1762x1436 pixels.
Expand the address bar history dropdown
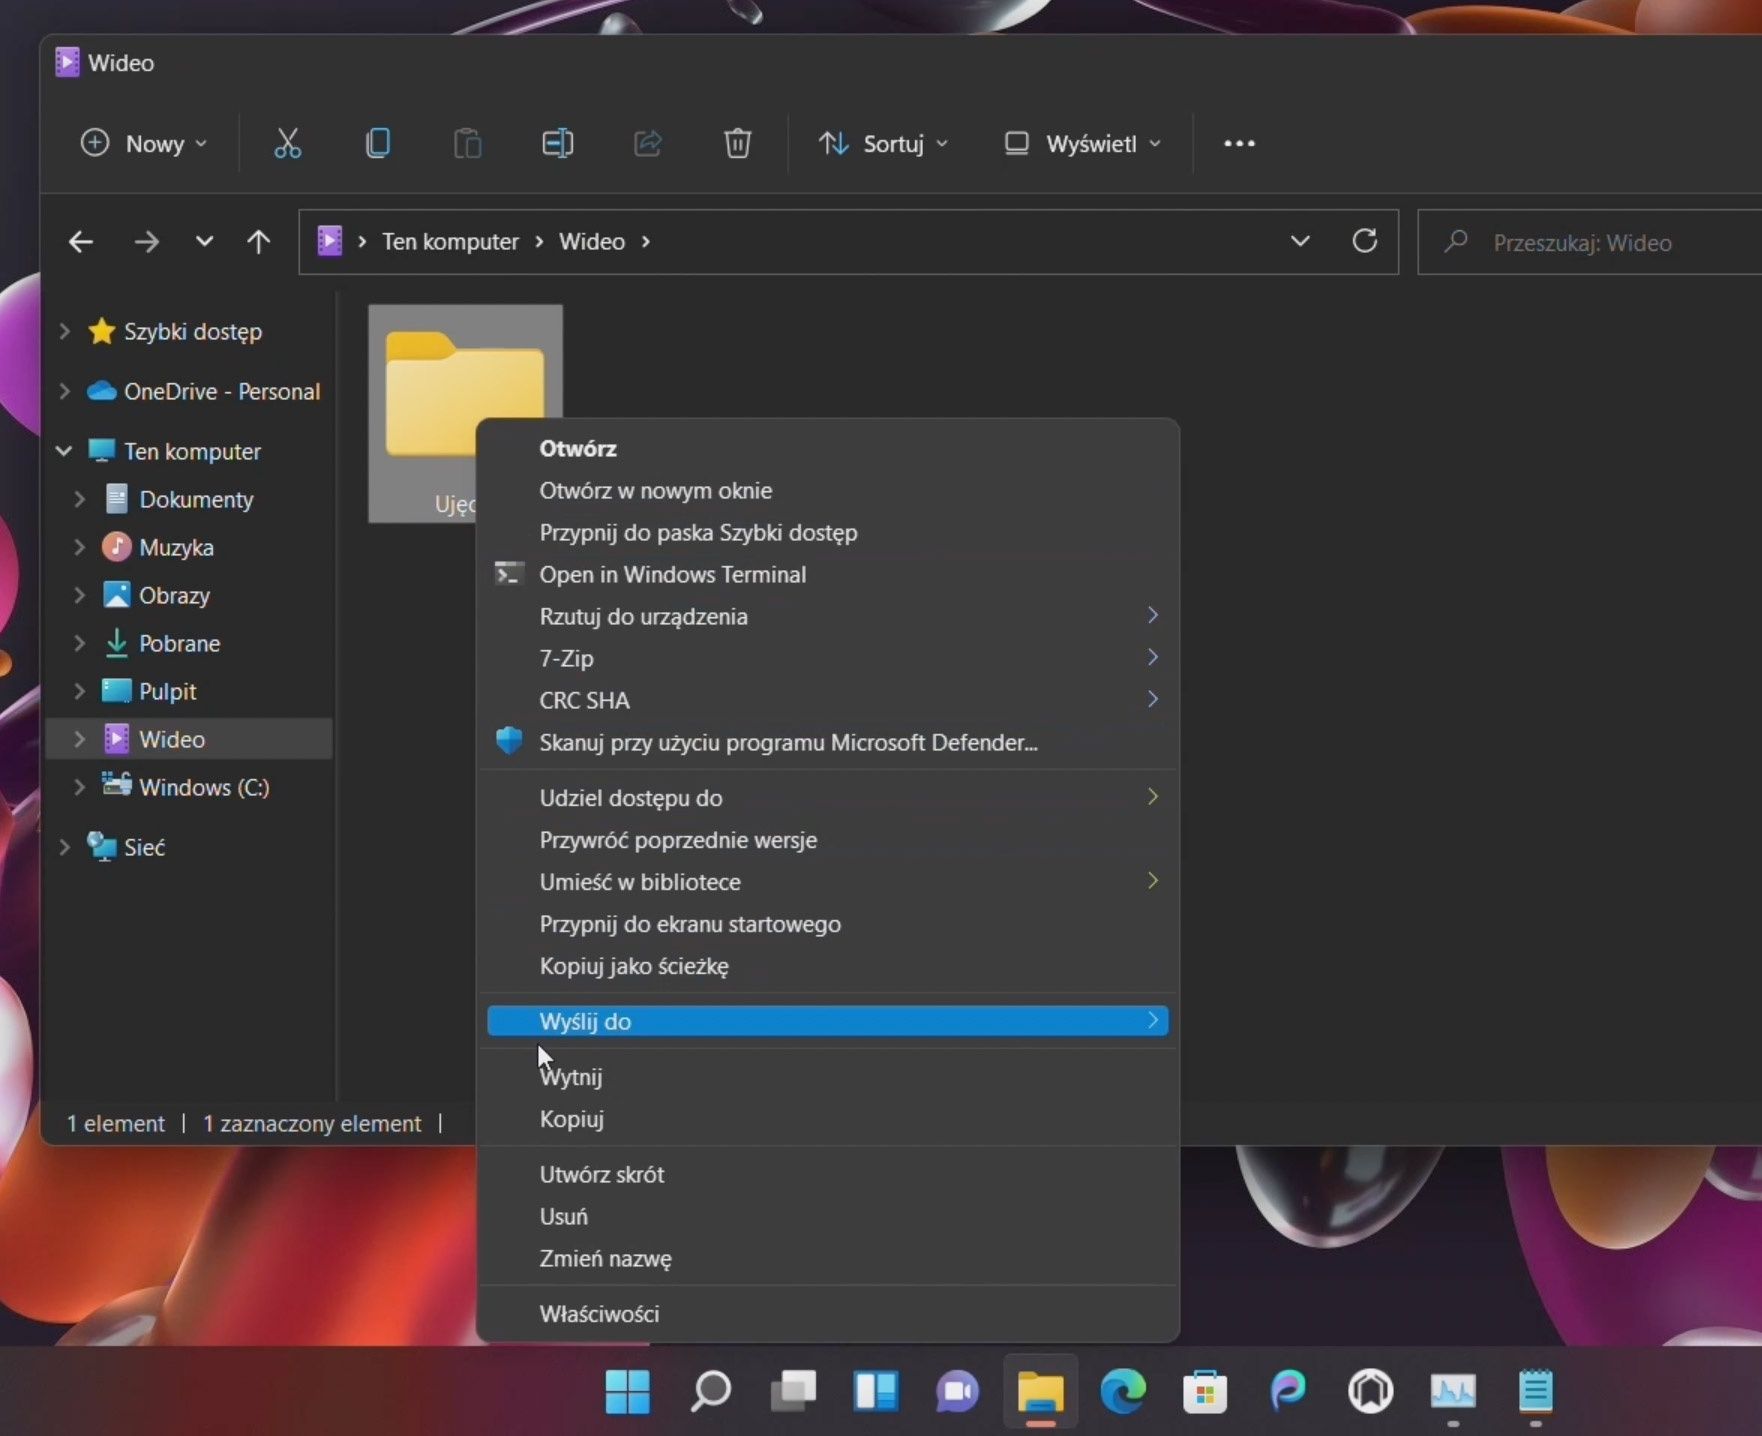[1299, 241]
